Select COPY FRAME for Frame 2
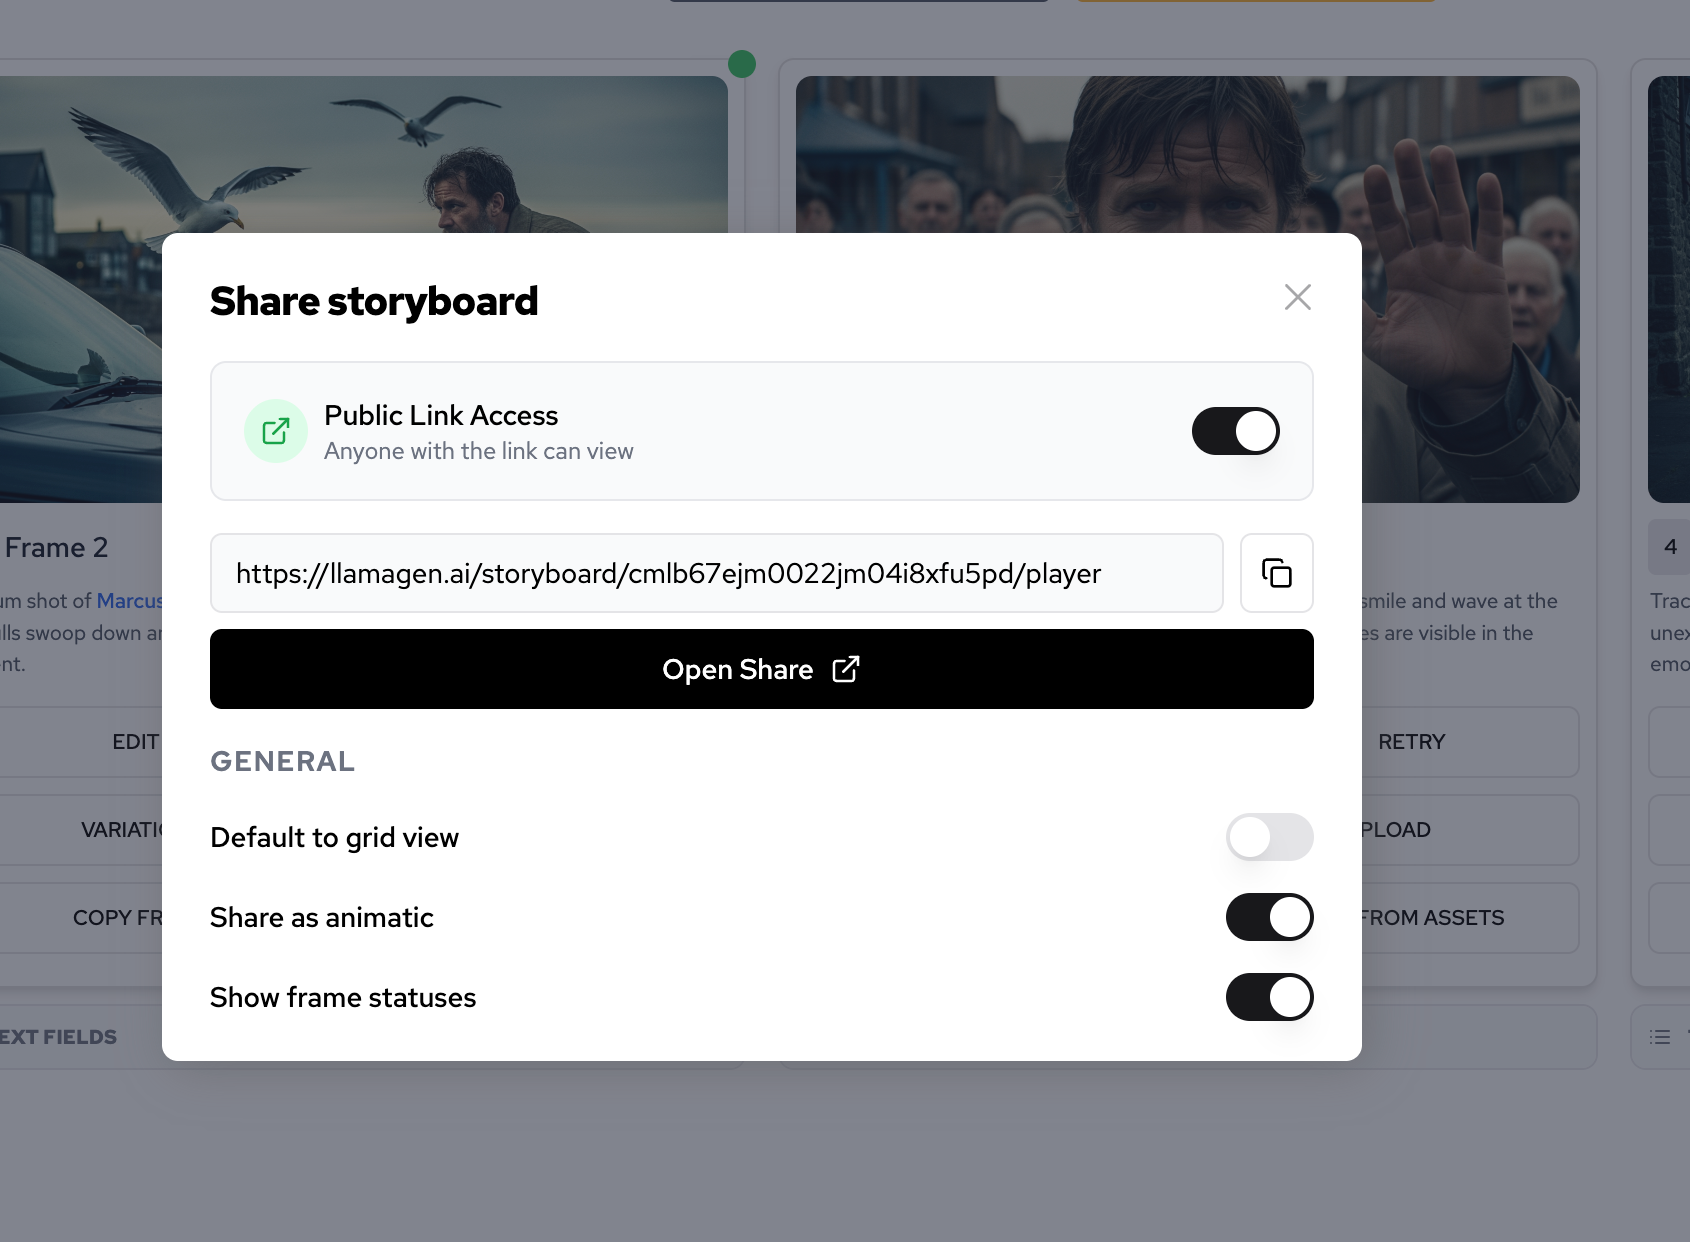This screenshot has height=1242, width=1690. [x=120, y=917]
